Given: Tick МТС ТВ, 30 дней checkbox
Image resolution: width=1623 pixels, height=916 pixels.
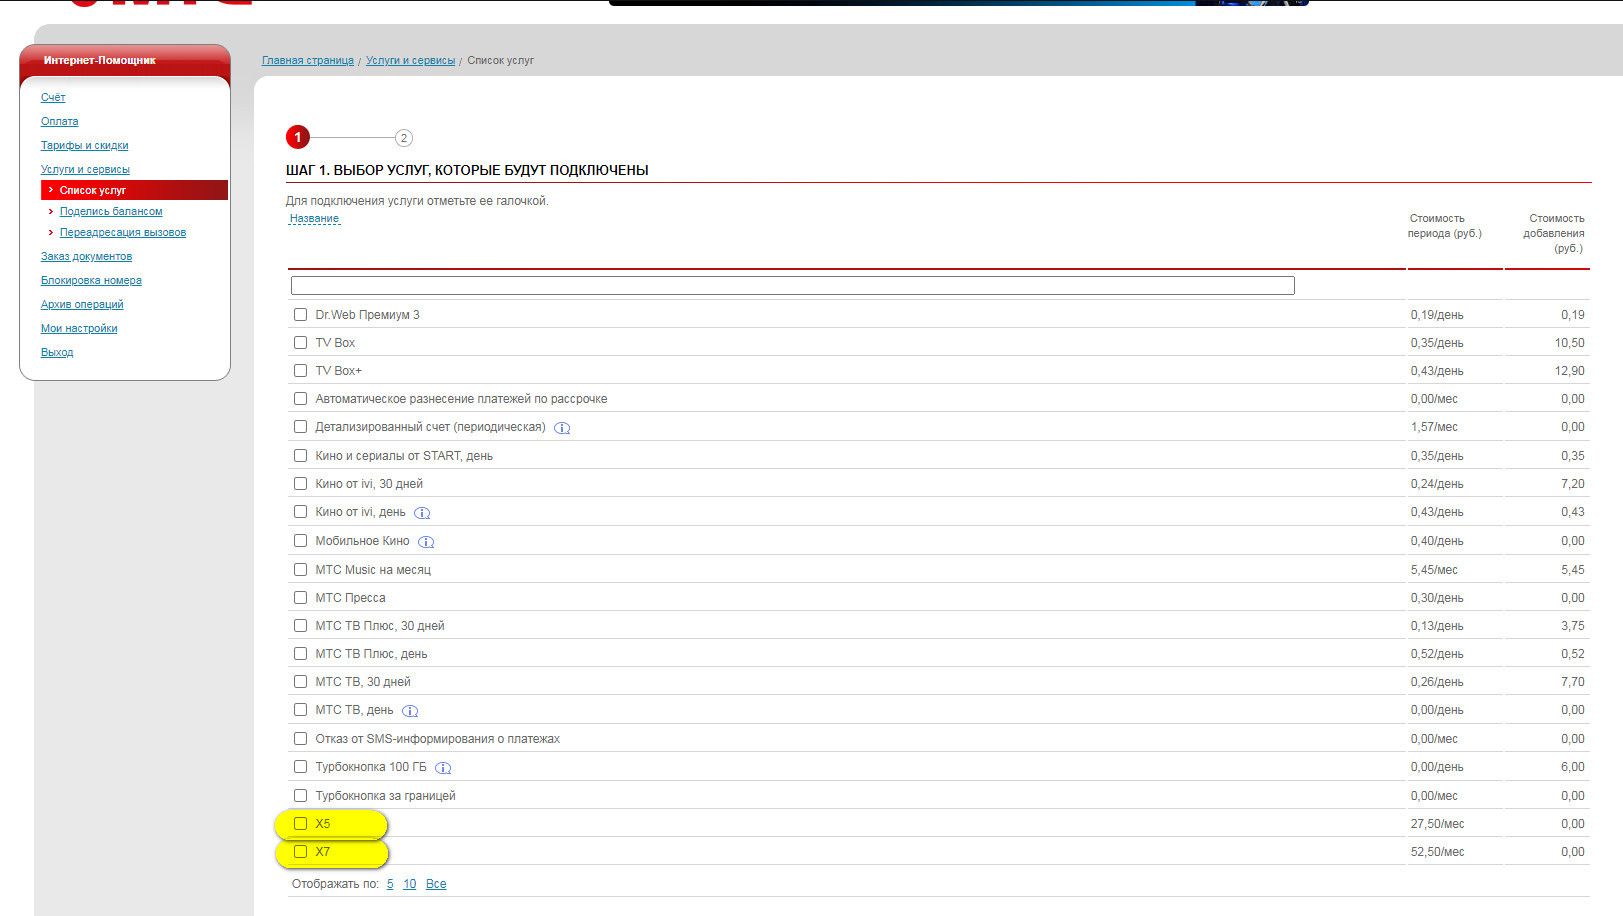Looking at the screenshot, I should point(300,681).
